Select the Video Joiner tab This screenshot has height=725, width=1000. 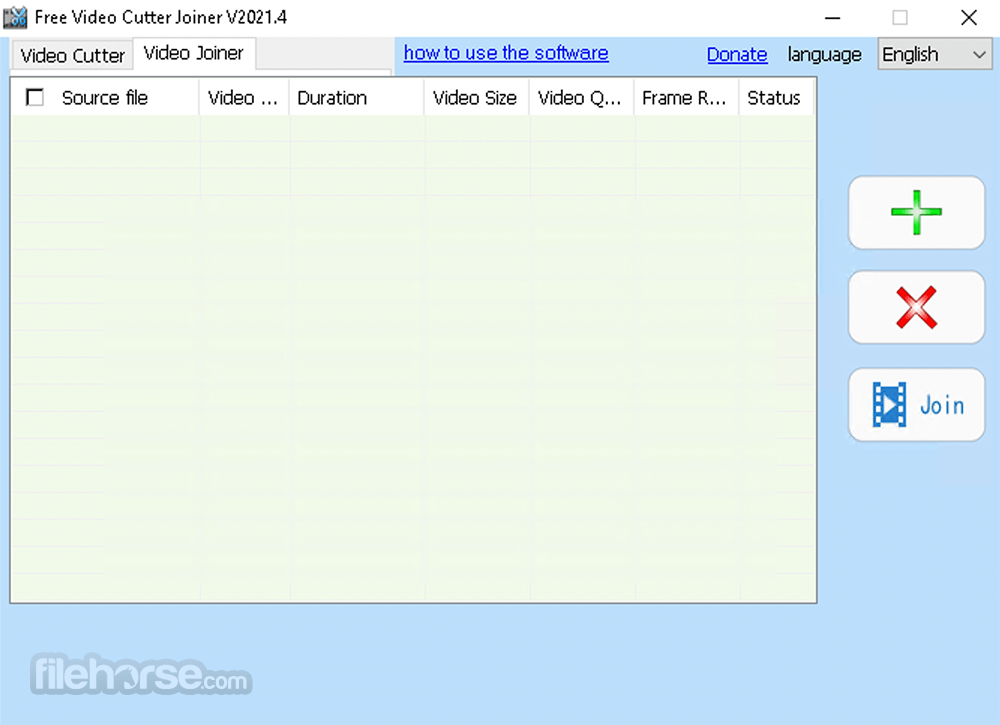[x=194, y=54]
